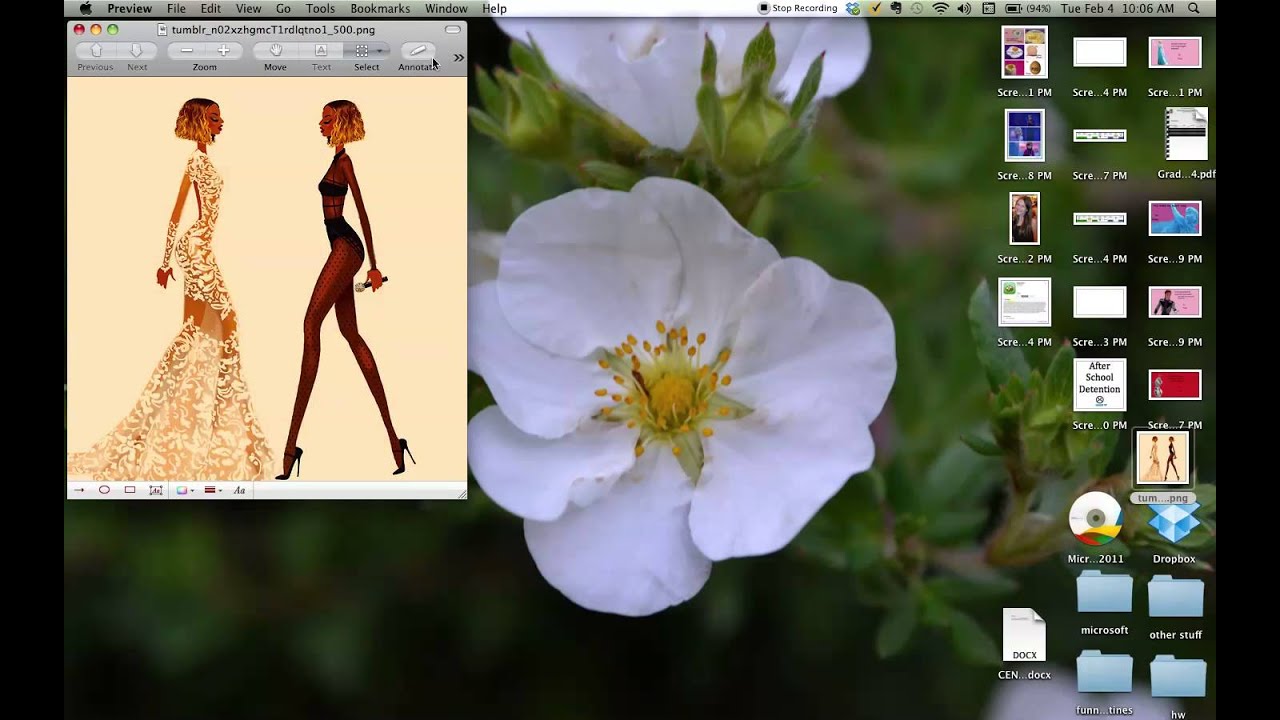Open the fonts panel via Aa button
1280x720 pixels.
[239, 490]
